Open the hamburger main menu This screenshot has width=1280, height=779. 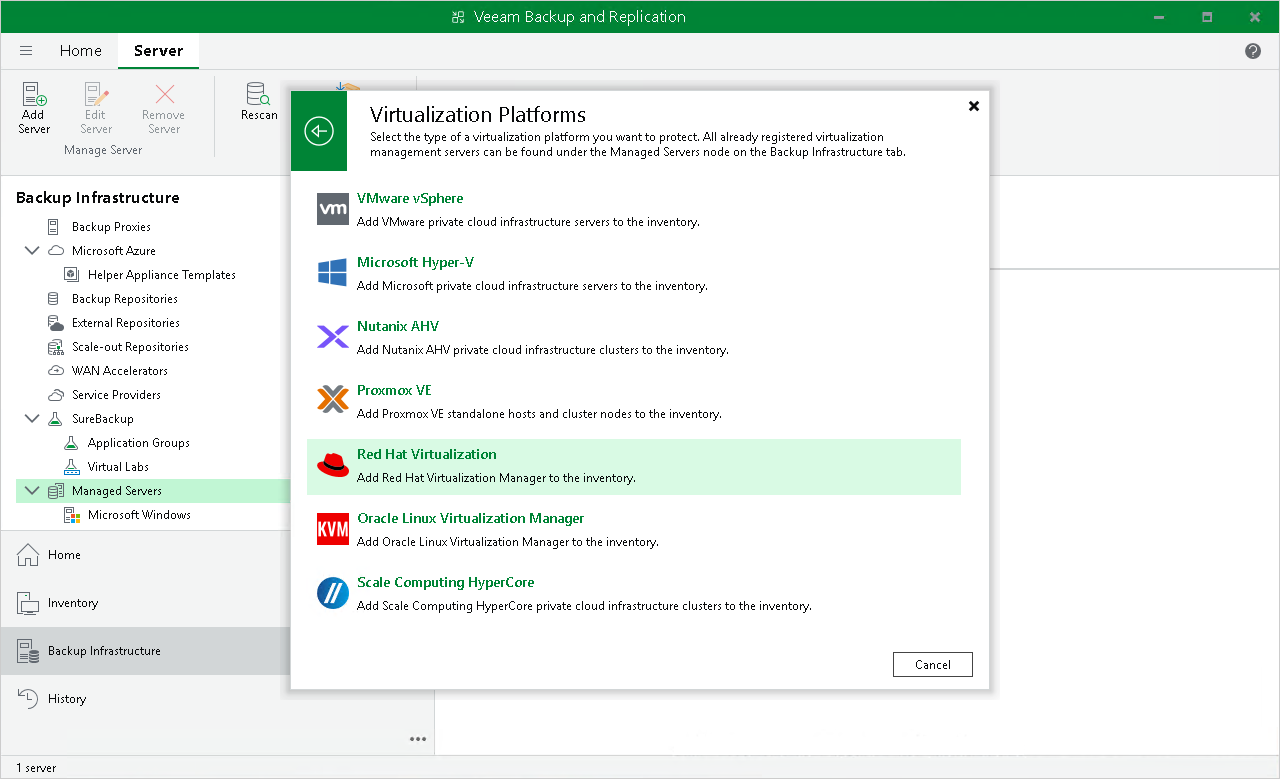26,51
